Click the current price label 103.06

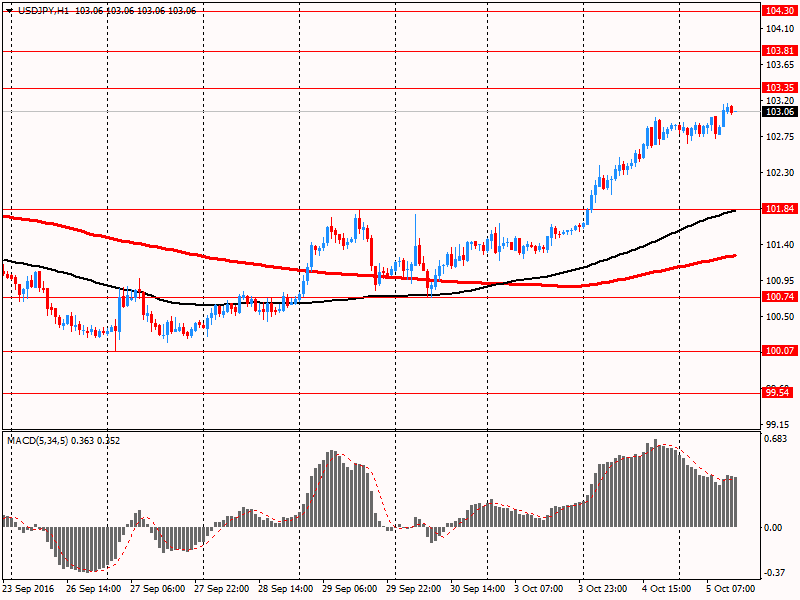(x=780, y=112)
